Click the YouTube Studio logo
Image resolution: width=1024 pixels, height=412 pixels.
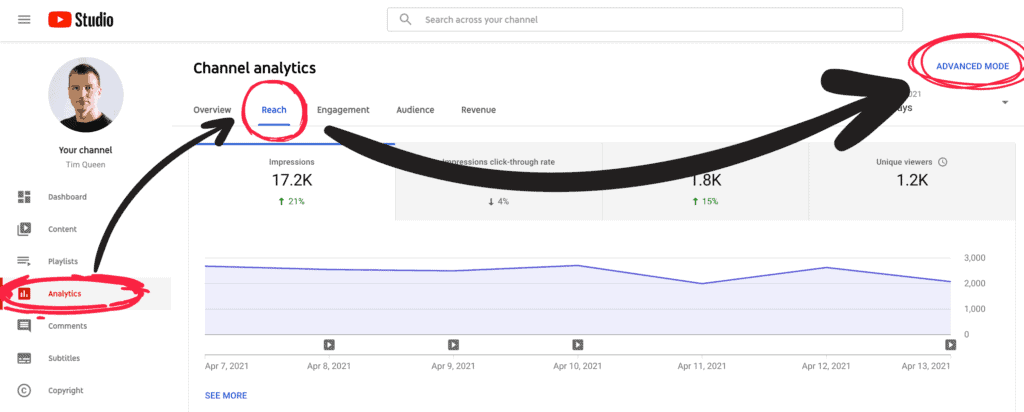81,20
